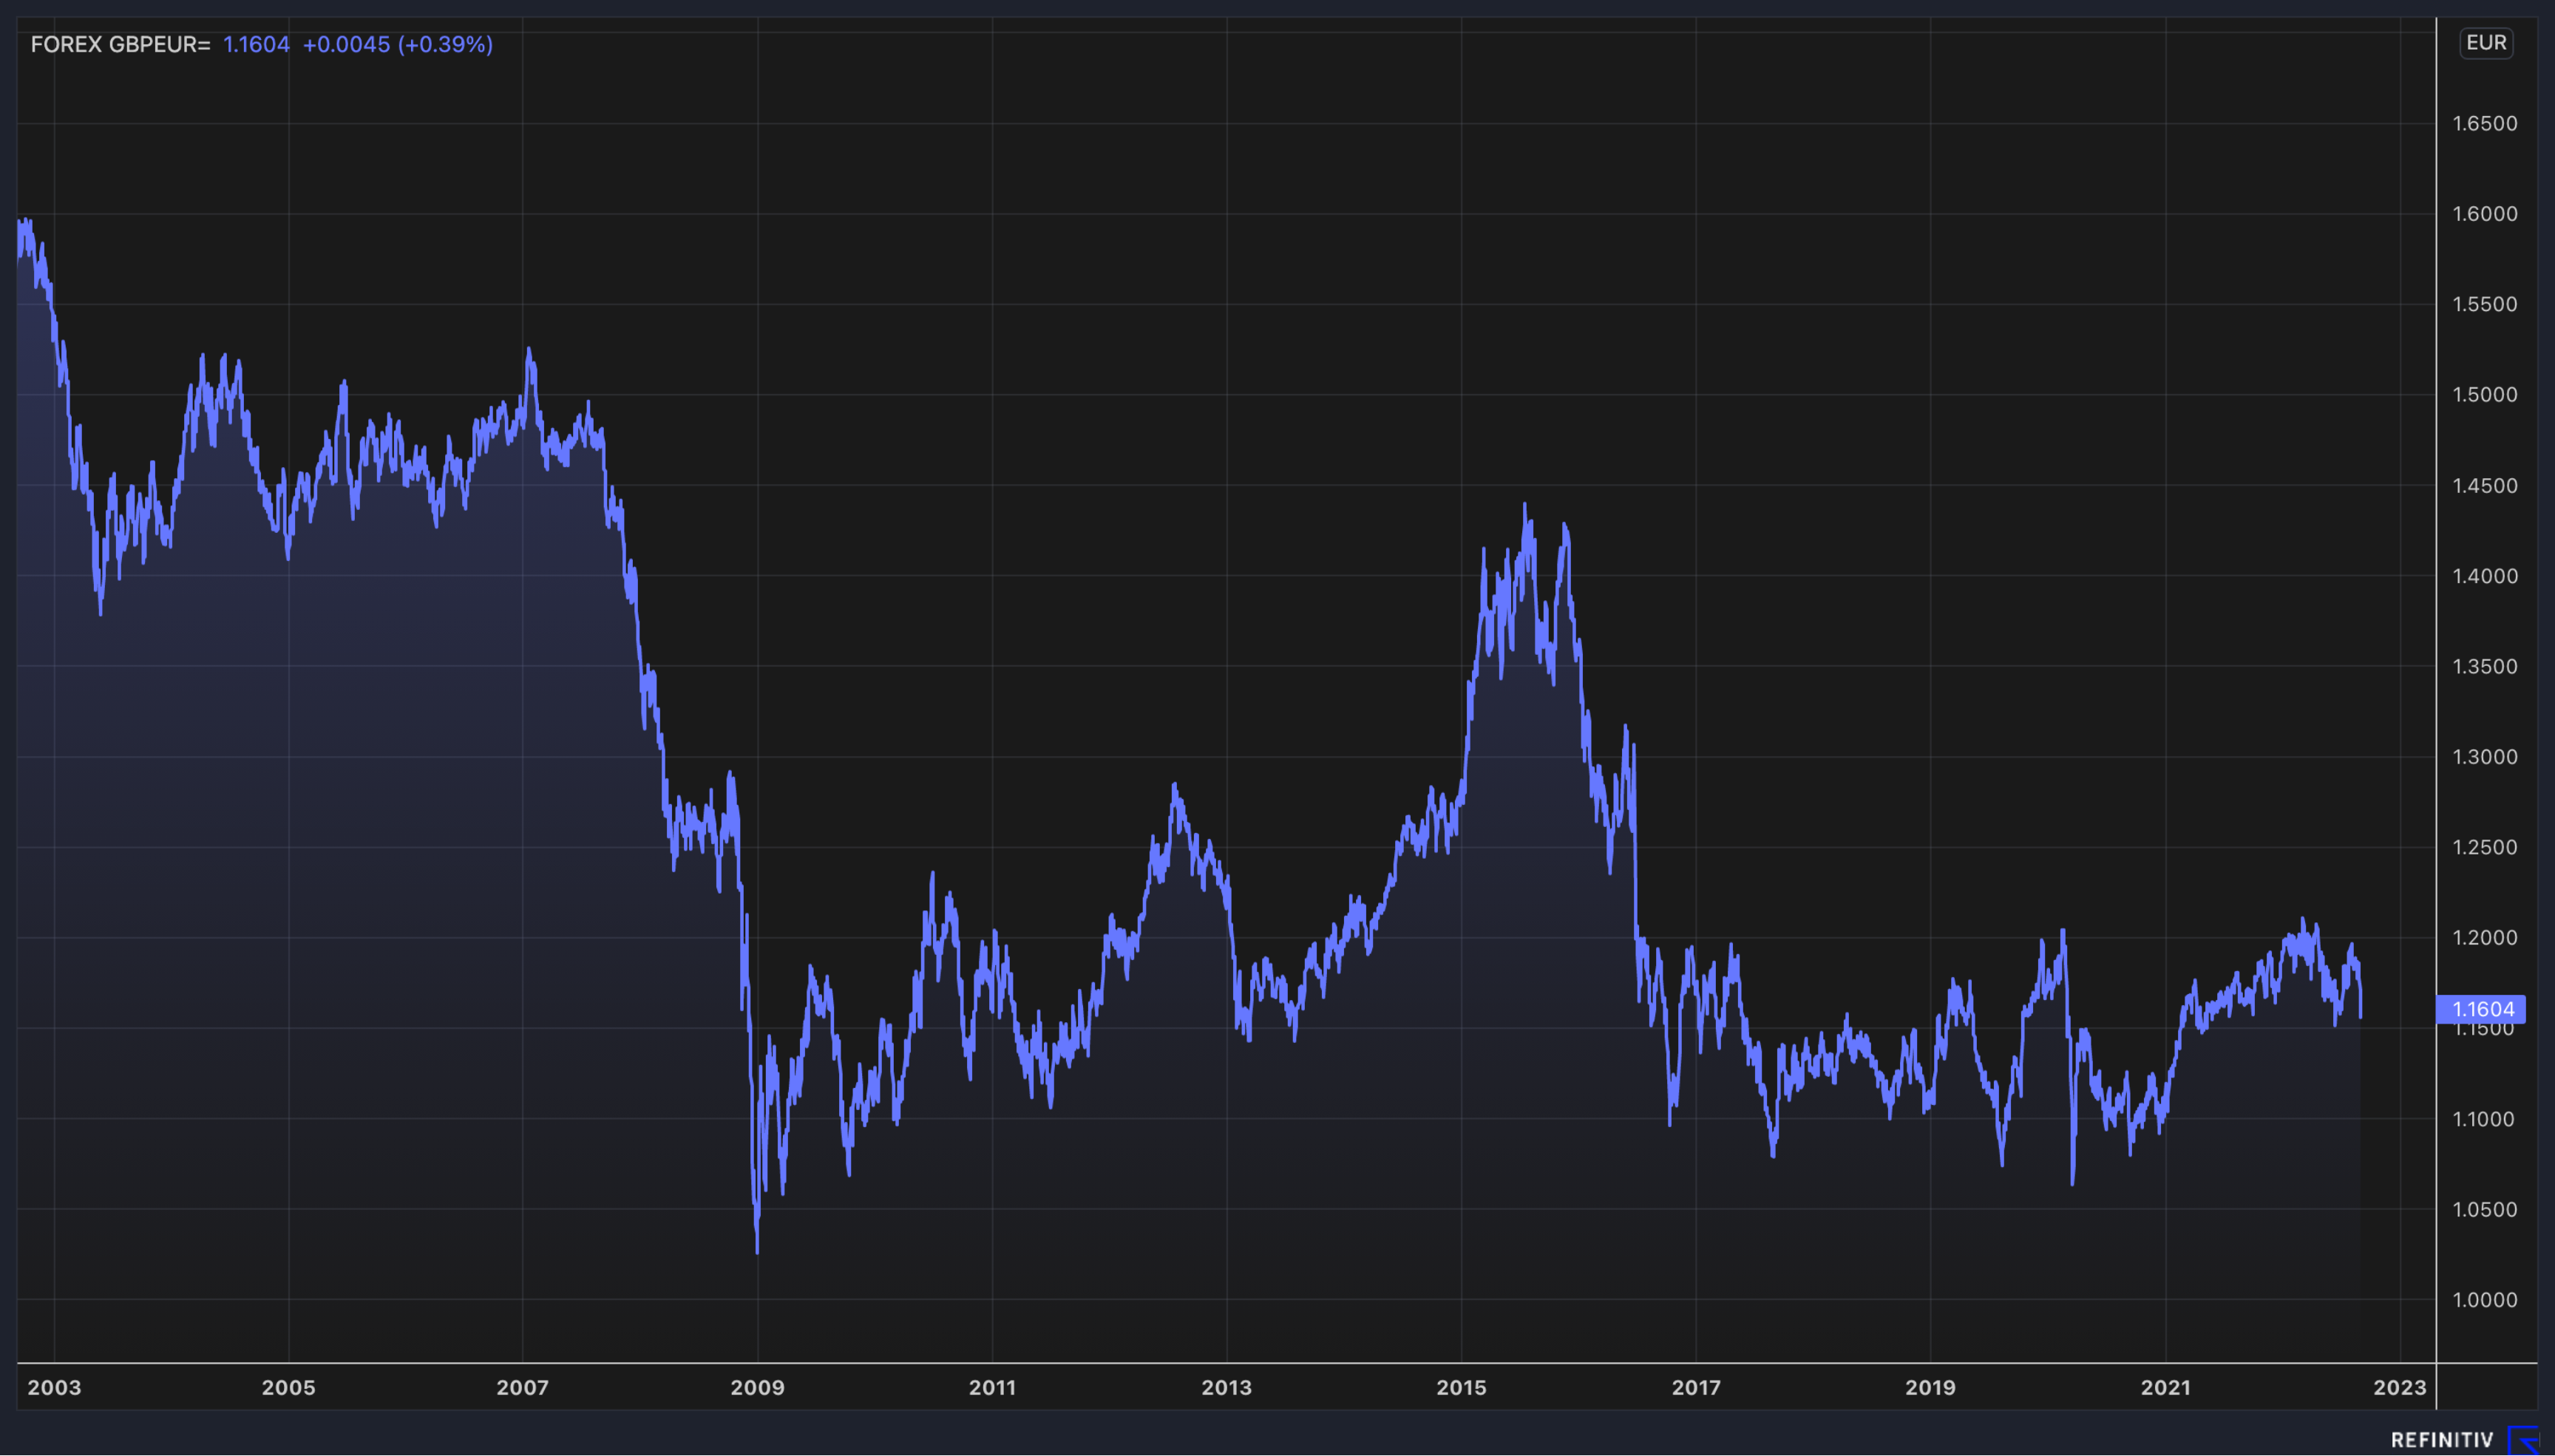Click the 1.4500 price axis label
The image size is (2555, 1456).
[x=2485, y=486]
